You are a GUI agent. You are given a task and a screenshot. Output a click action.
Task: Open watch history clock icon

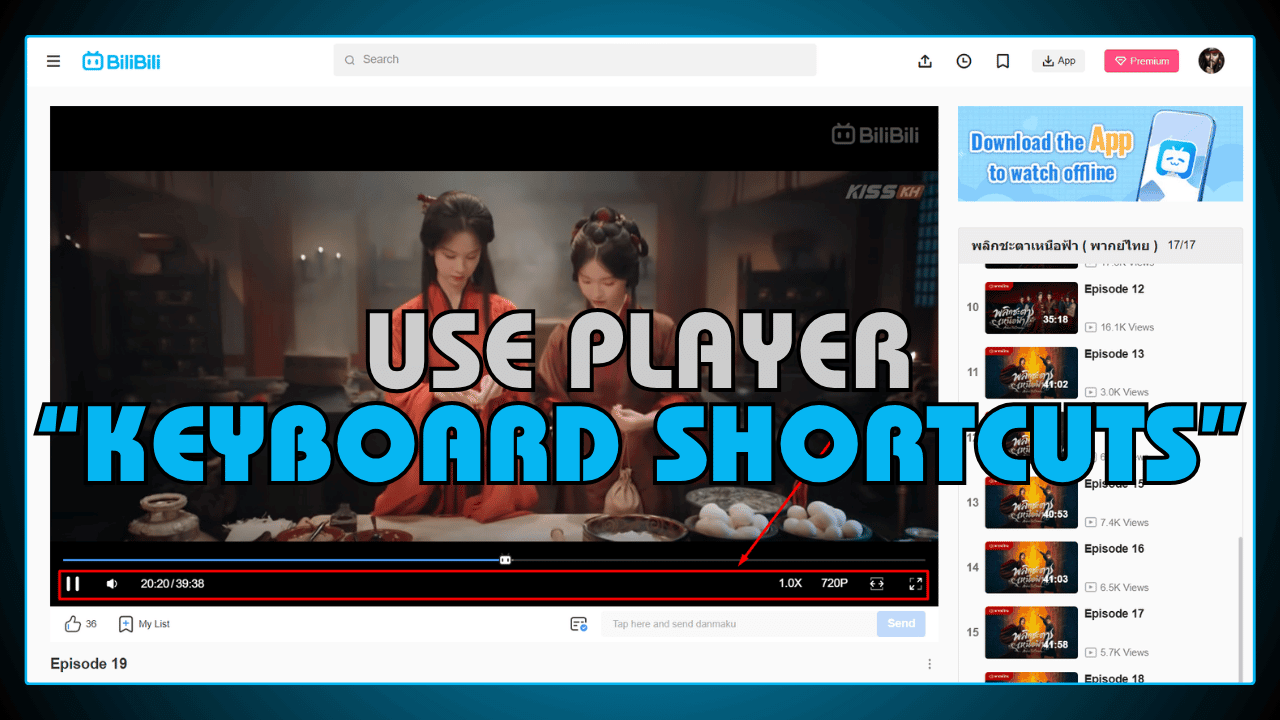[x=964, y=61]
